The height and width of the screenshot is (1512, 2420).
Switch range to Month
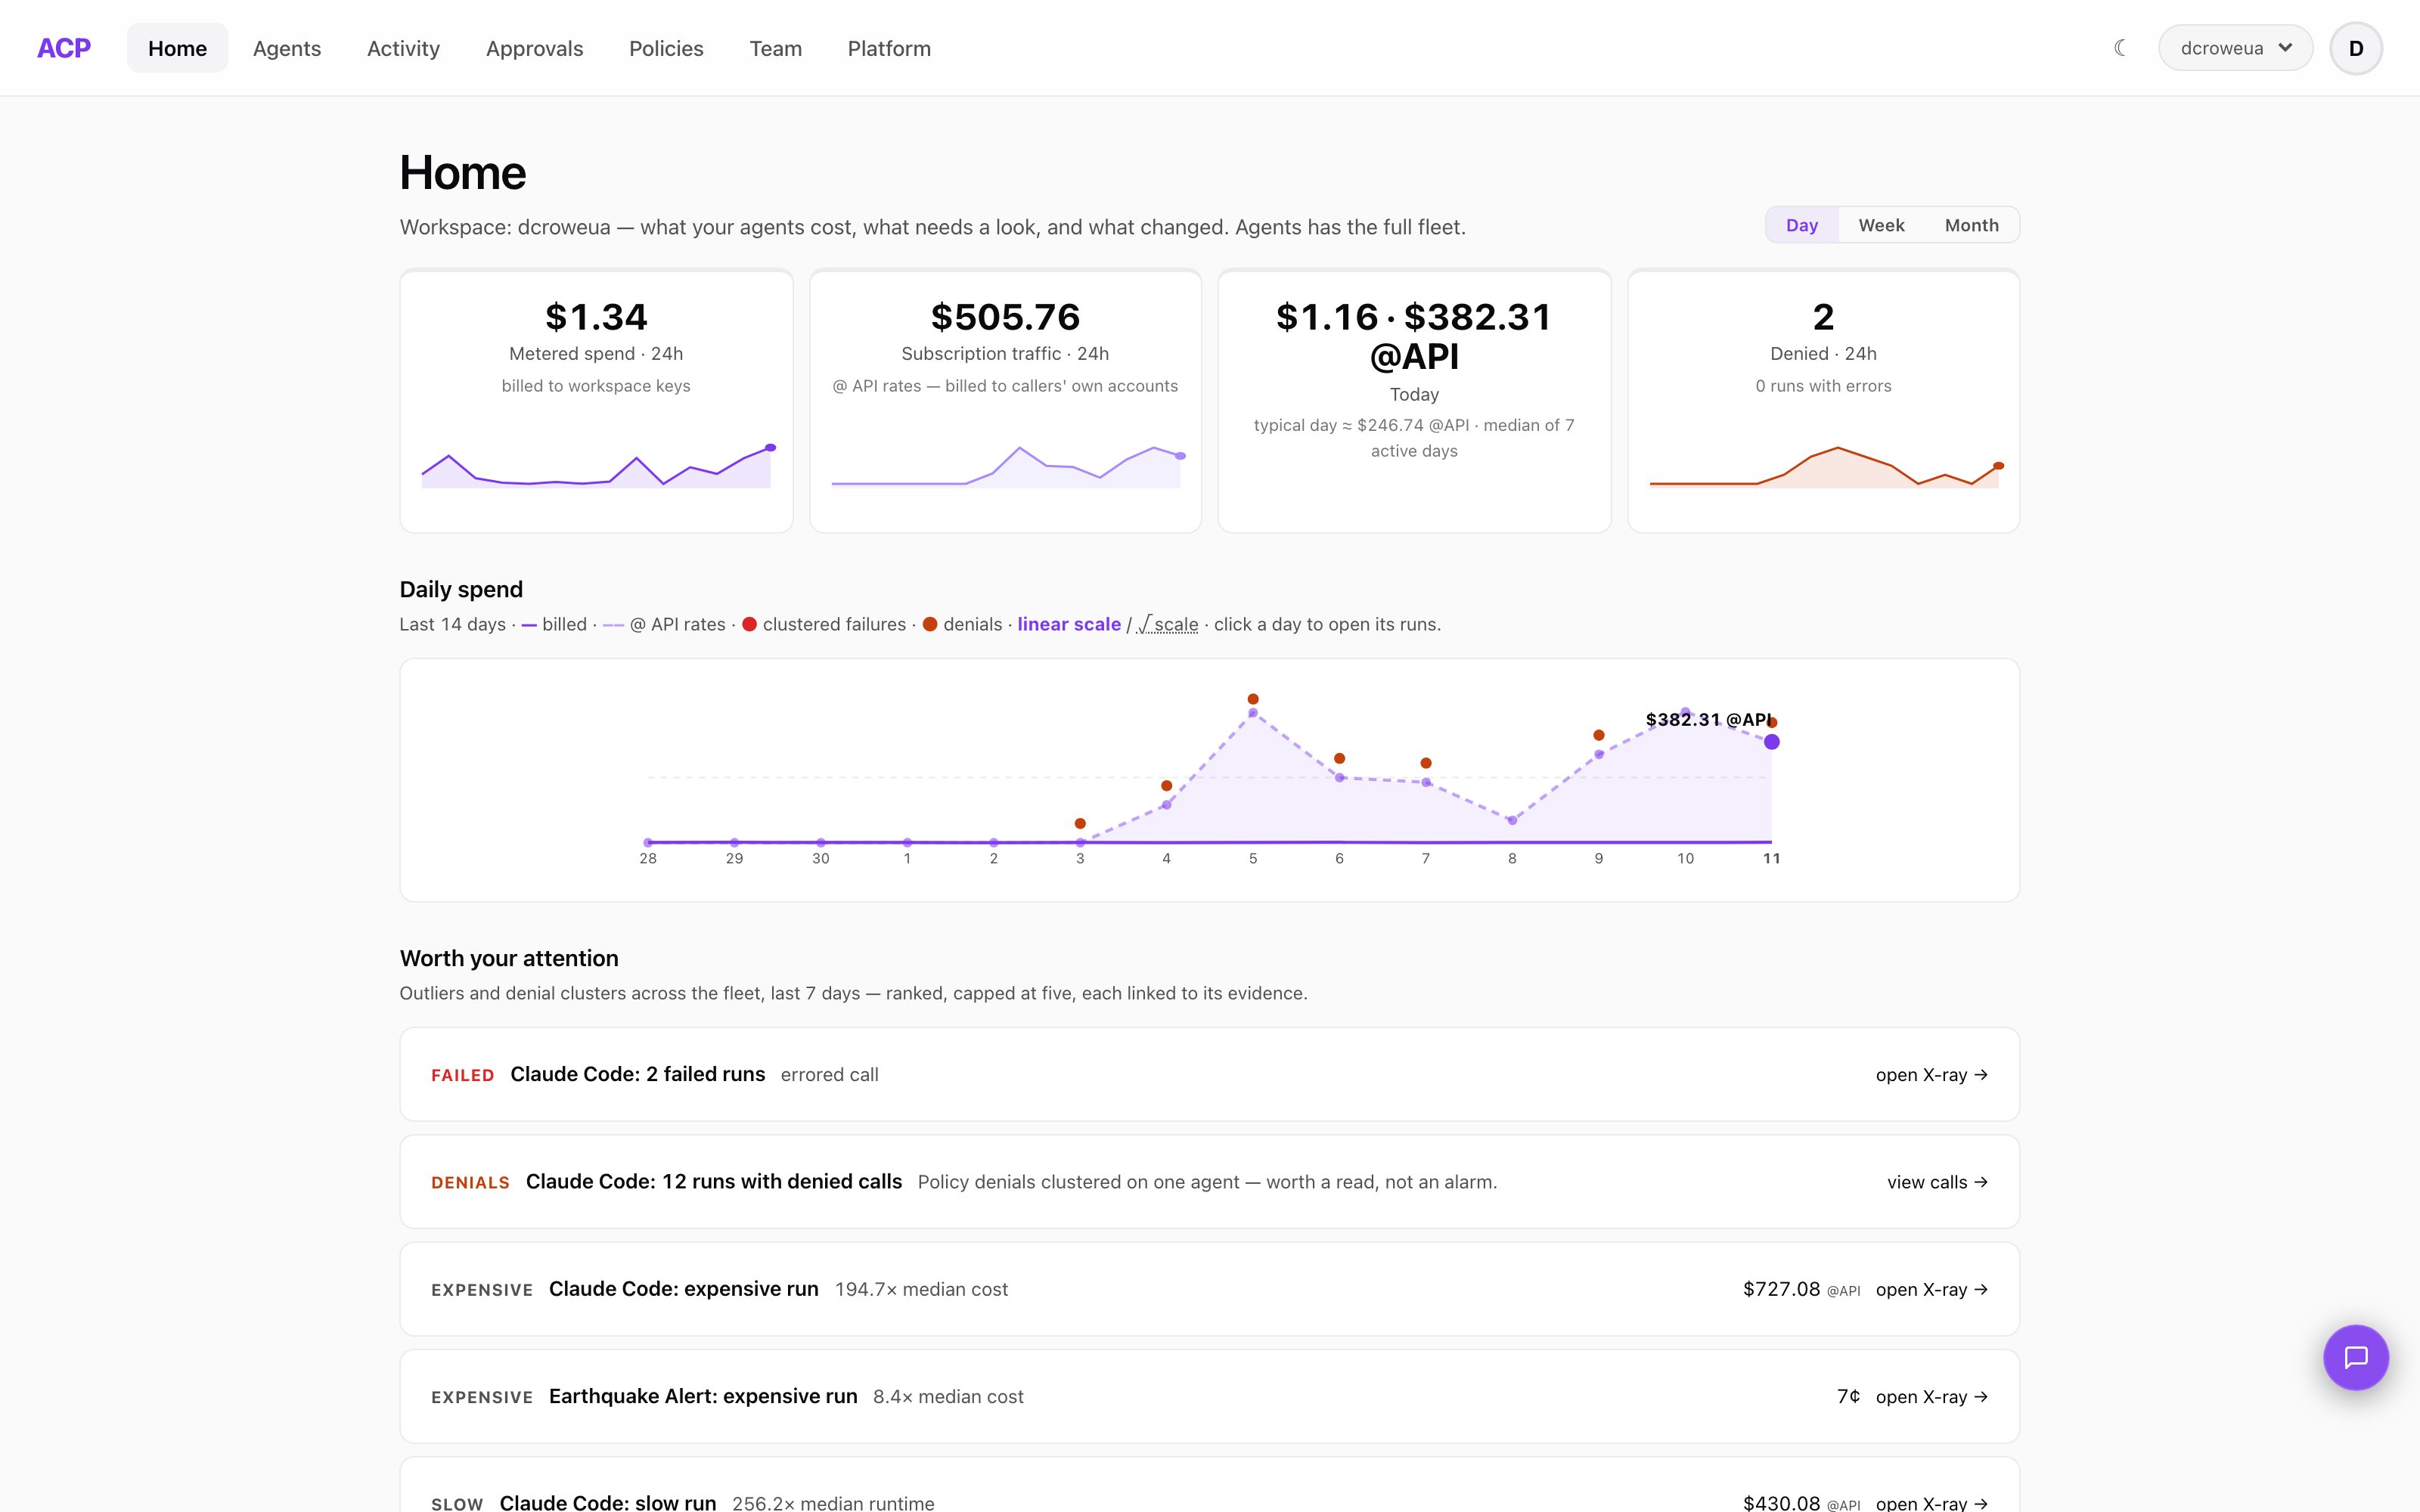point(1971,225)
